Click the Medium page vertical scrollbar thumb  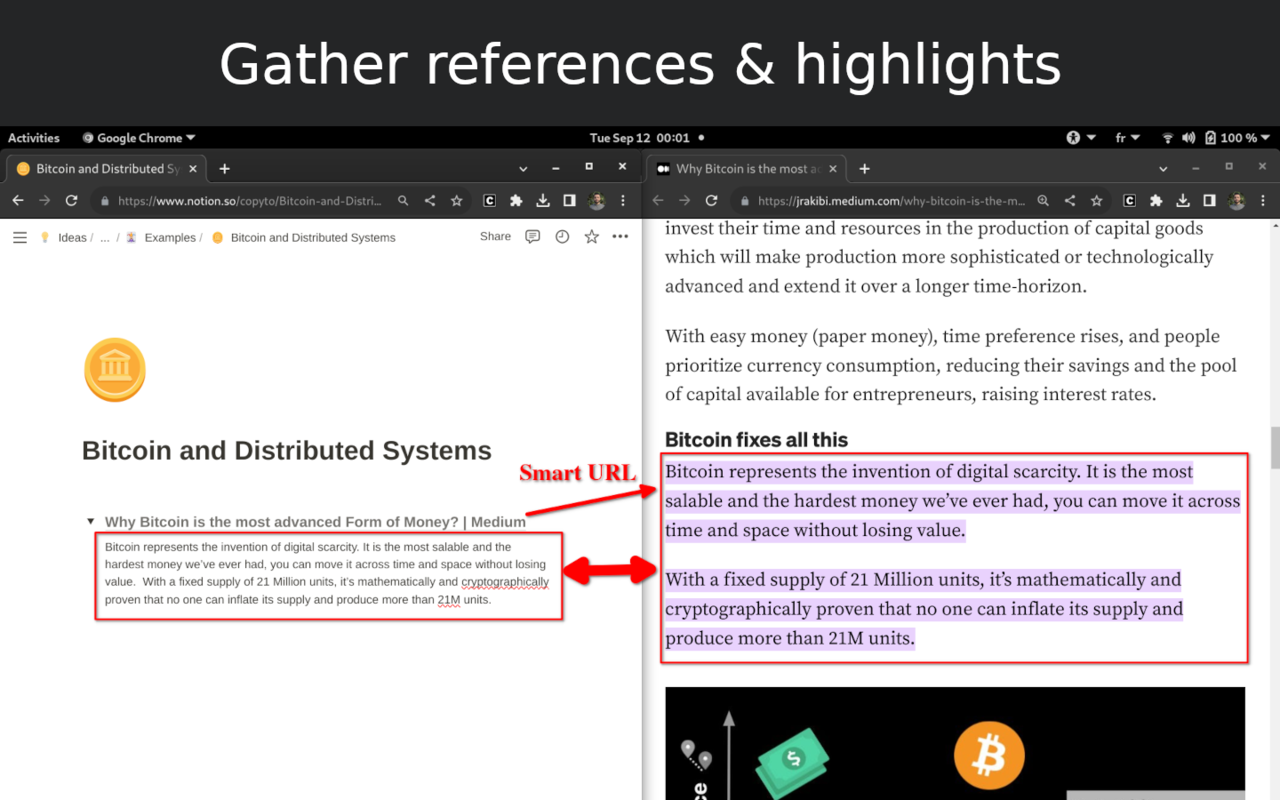point(1274,447)
